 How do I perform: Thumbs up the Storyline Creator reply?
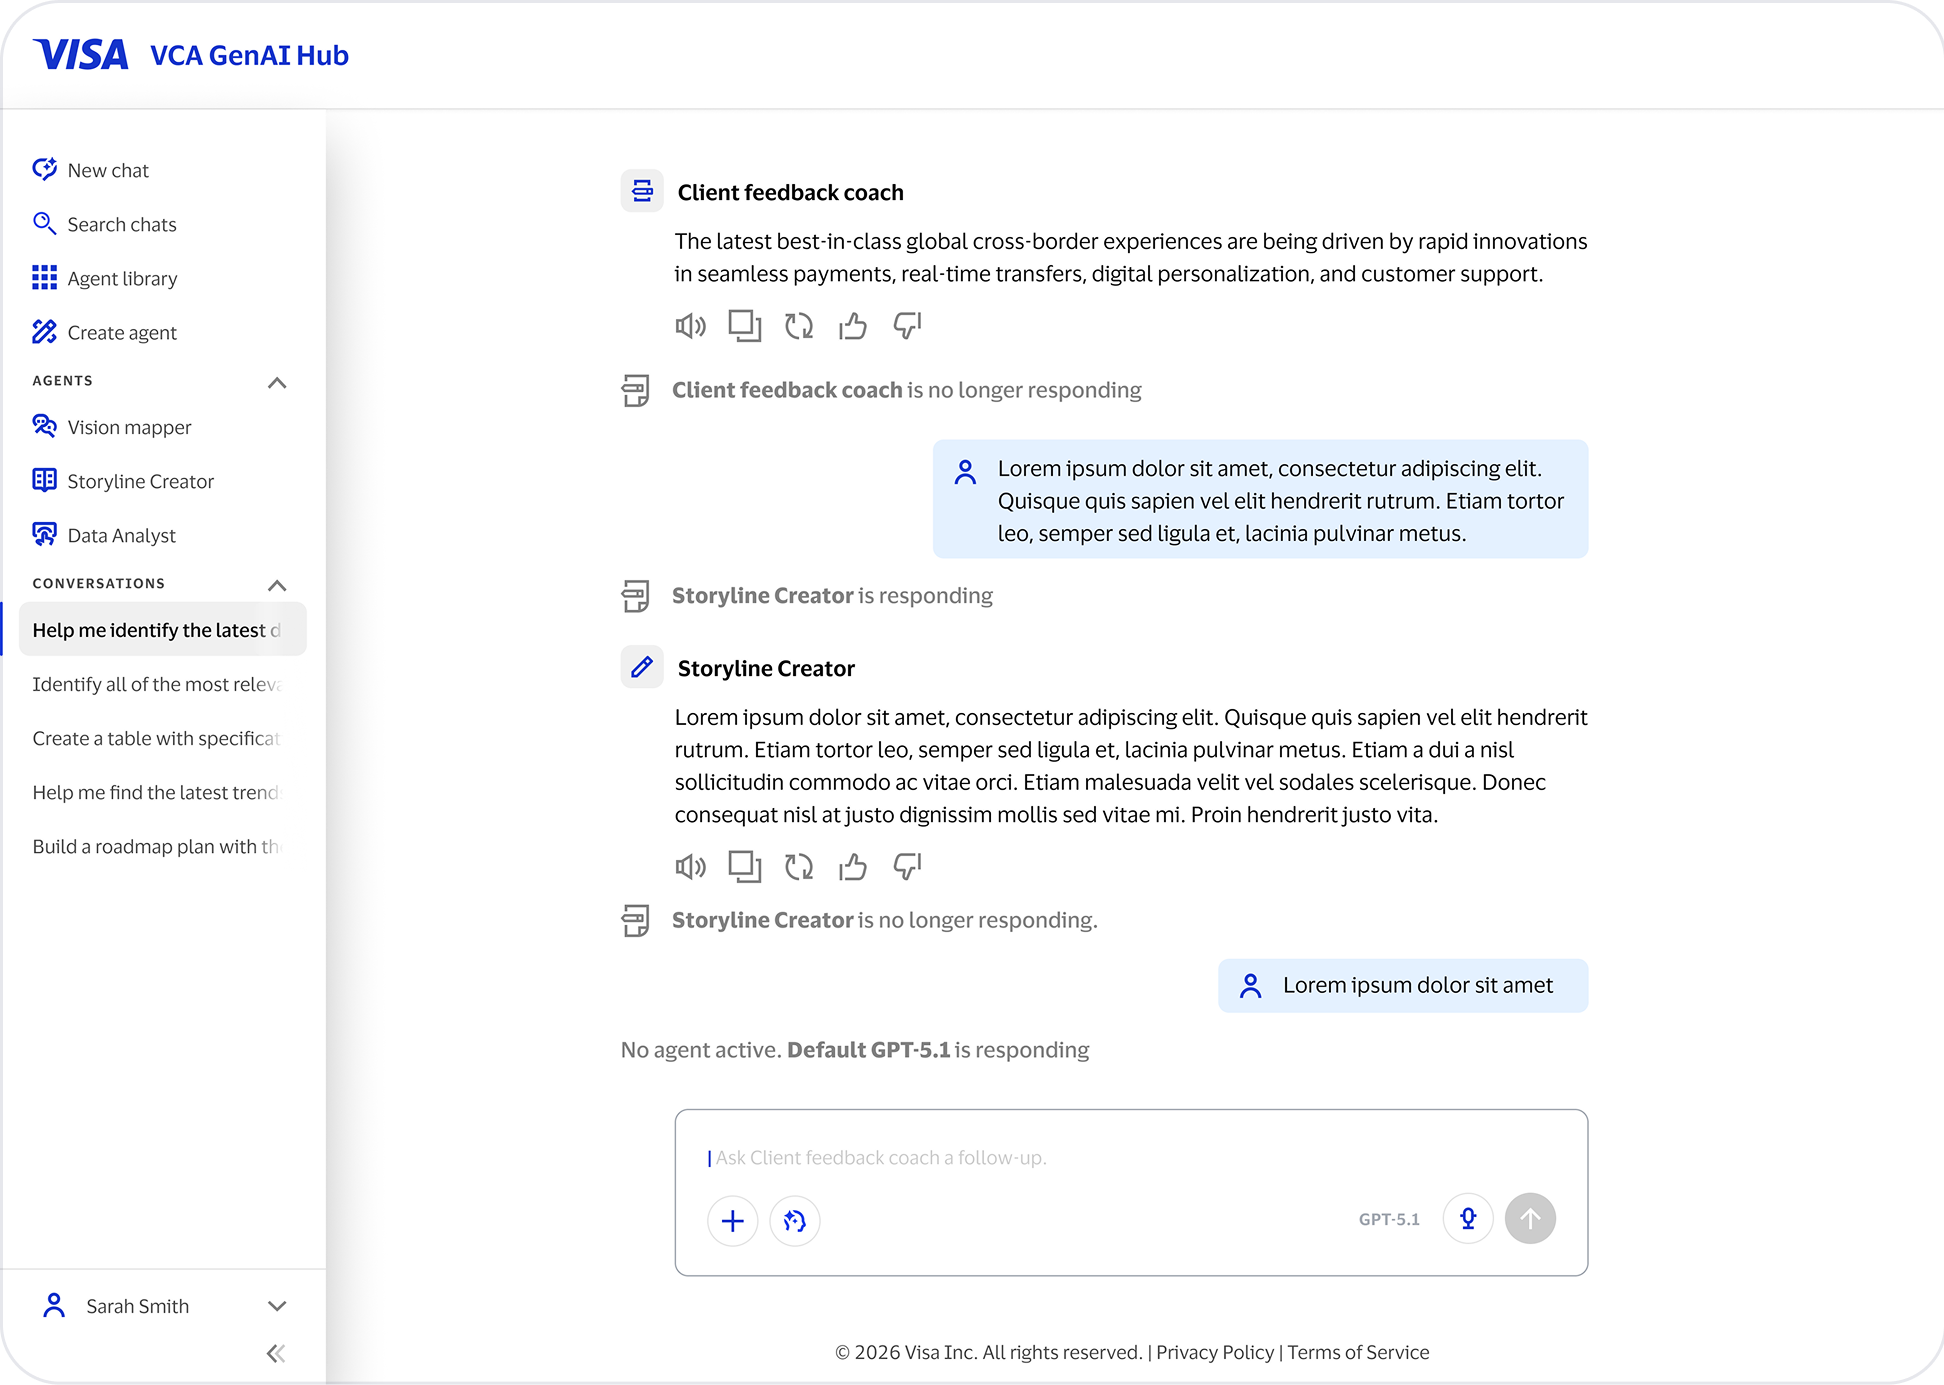pyautogui.click(x=853, y=867)
